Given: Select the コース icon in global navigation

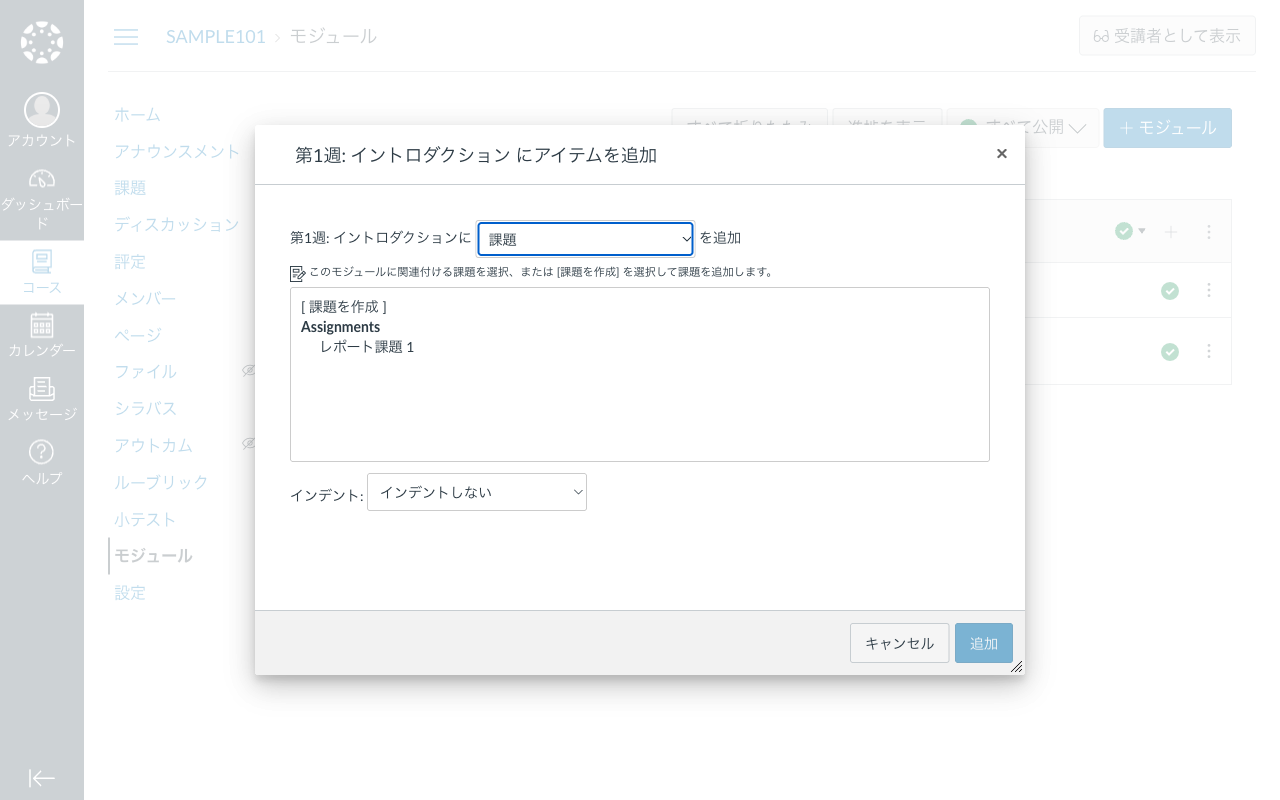Looking at the screenshot, I should pos(42,260).
